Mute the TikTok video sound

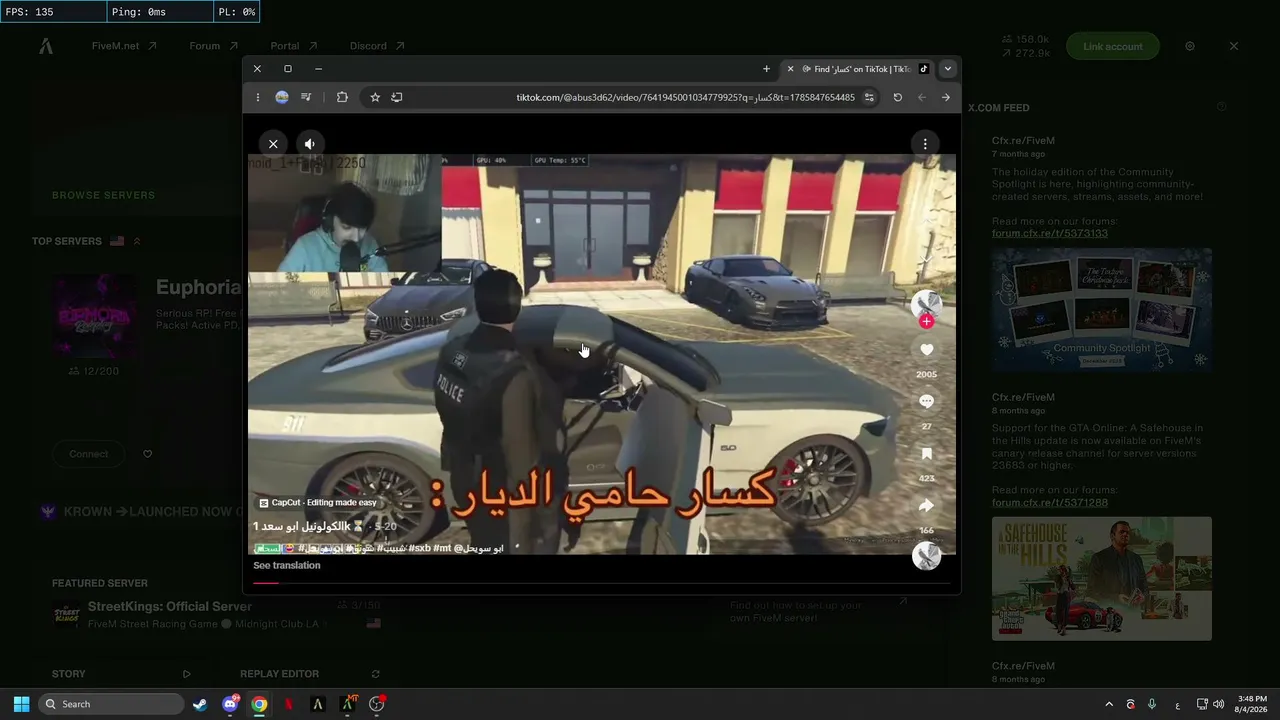pyautogui.click(x=310, y=144)
